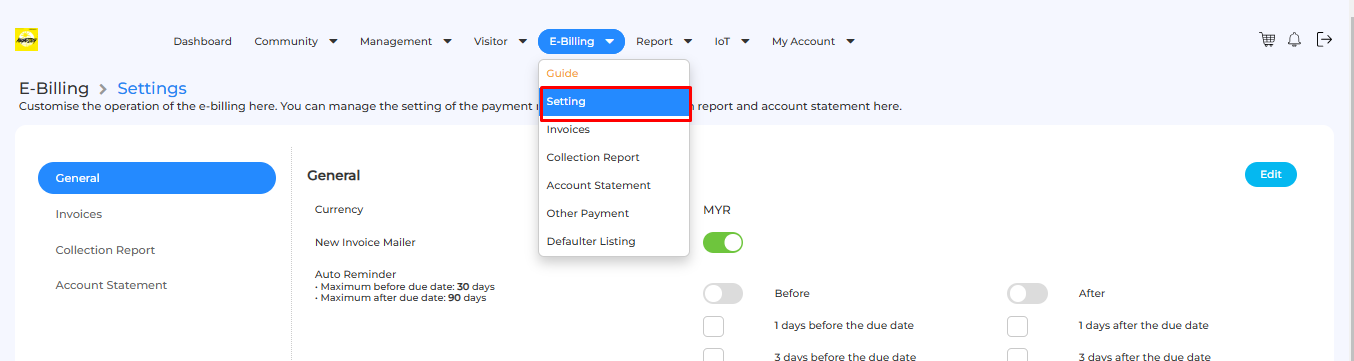Open the notifications bell
Viewport: 1354px width, 361px height.
1295,40
